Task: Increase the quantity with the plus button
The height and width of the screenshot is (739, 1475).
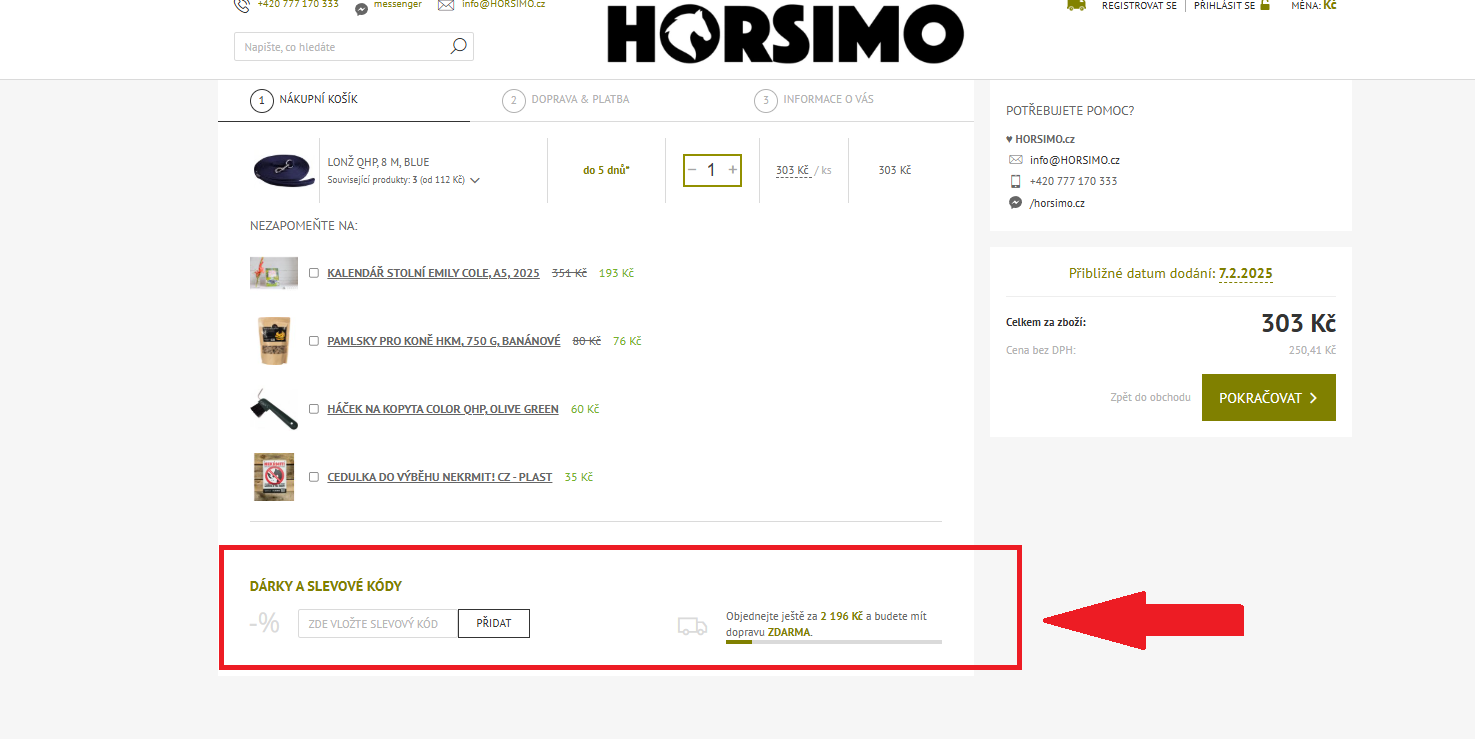Action: [733, 170]
